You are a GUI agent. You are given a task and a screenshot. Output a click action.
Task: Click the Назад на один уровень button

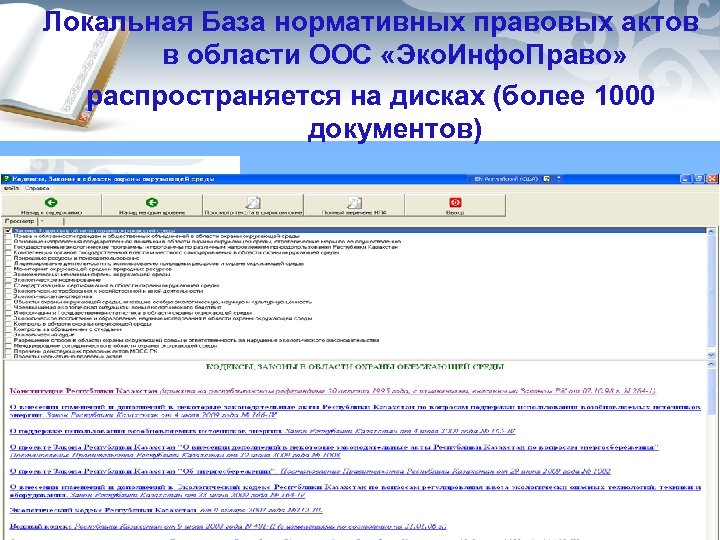point(152,205)
